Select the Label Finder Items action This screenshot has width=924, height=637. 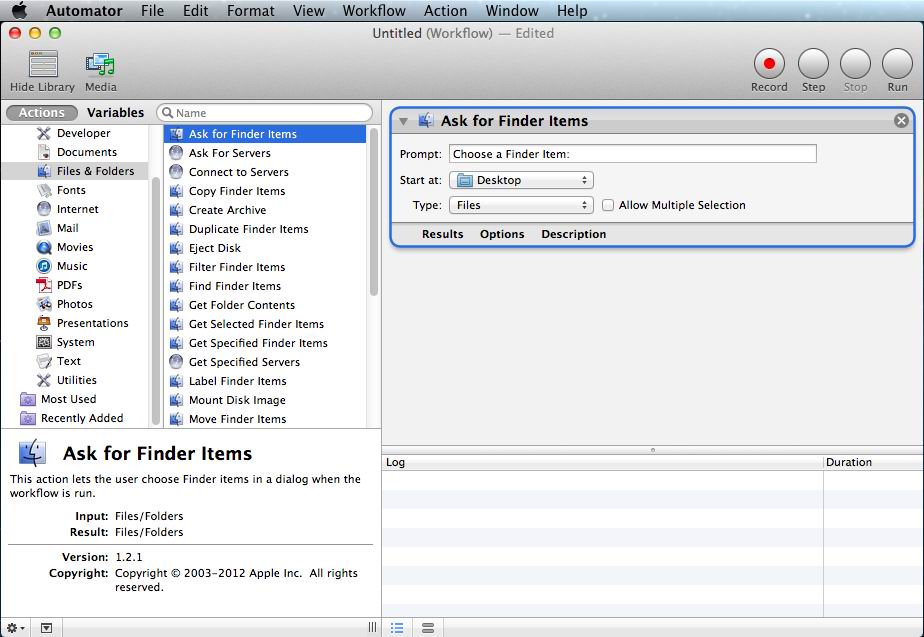coord(265,381)
